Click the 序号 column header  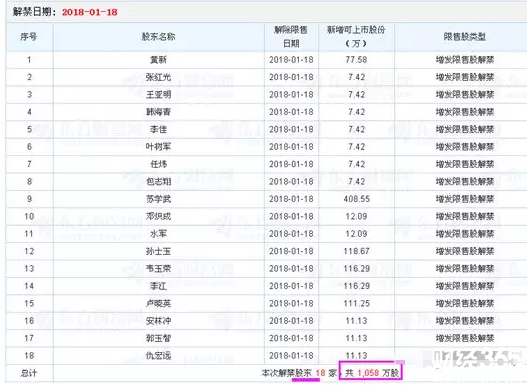[x=29, y=37]
